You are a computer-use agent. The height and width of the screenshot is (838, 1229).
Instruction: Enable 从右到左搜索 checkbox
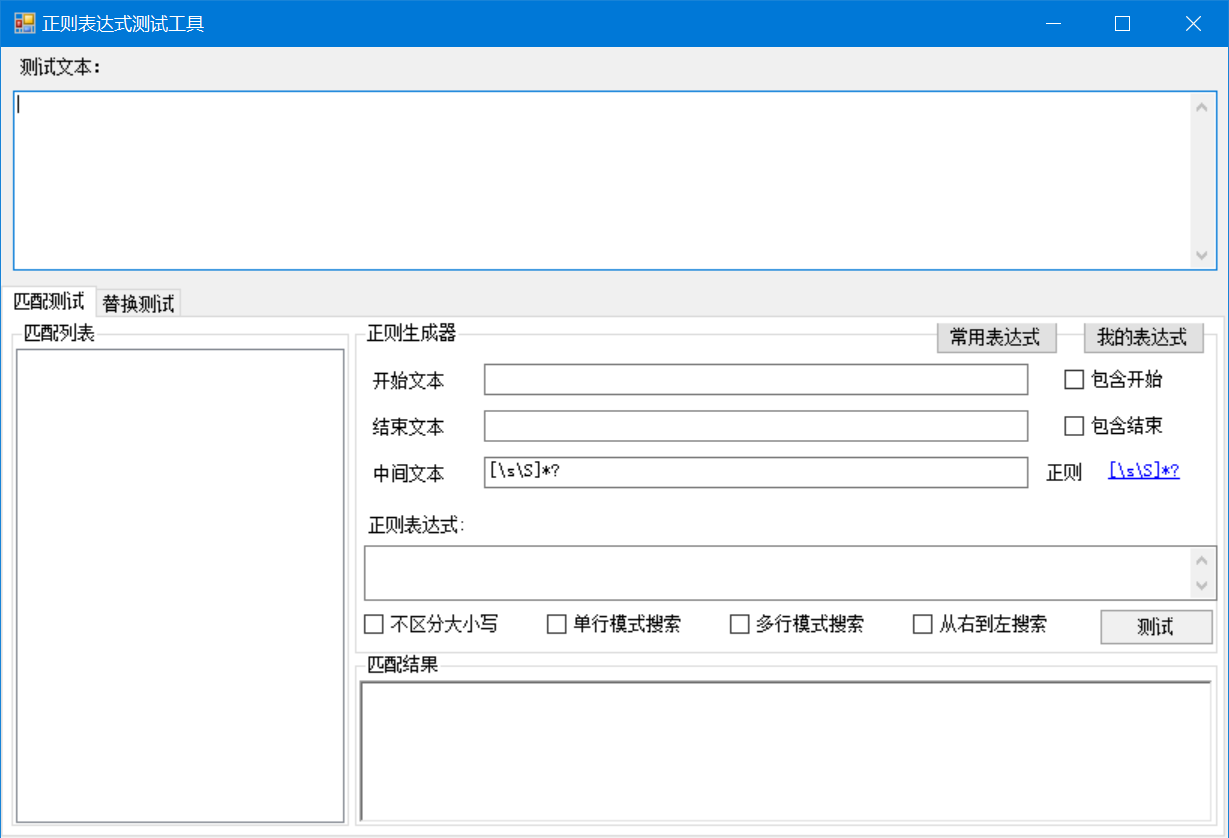[x=923, y=625]
